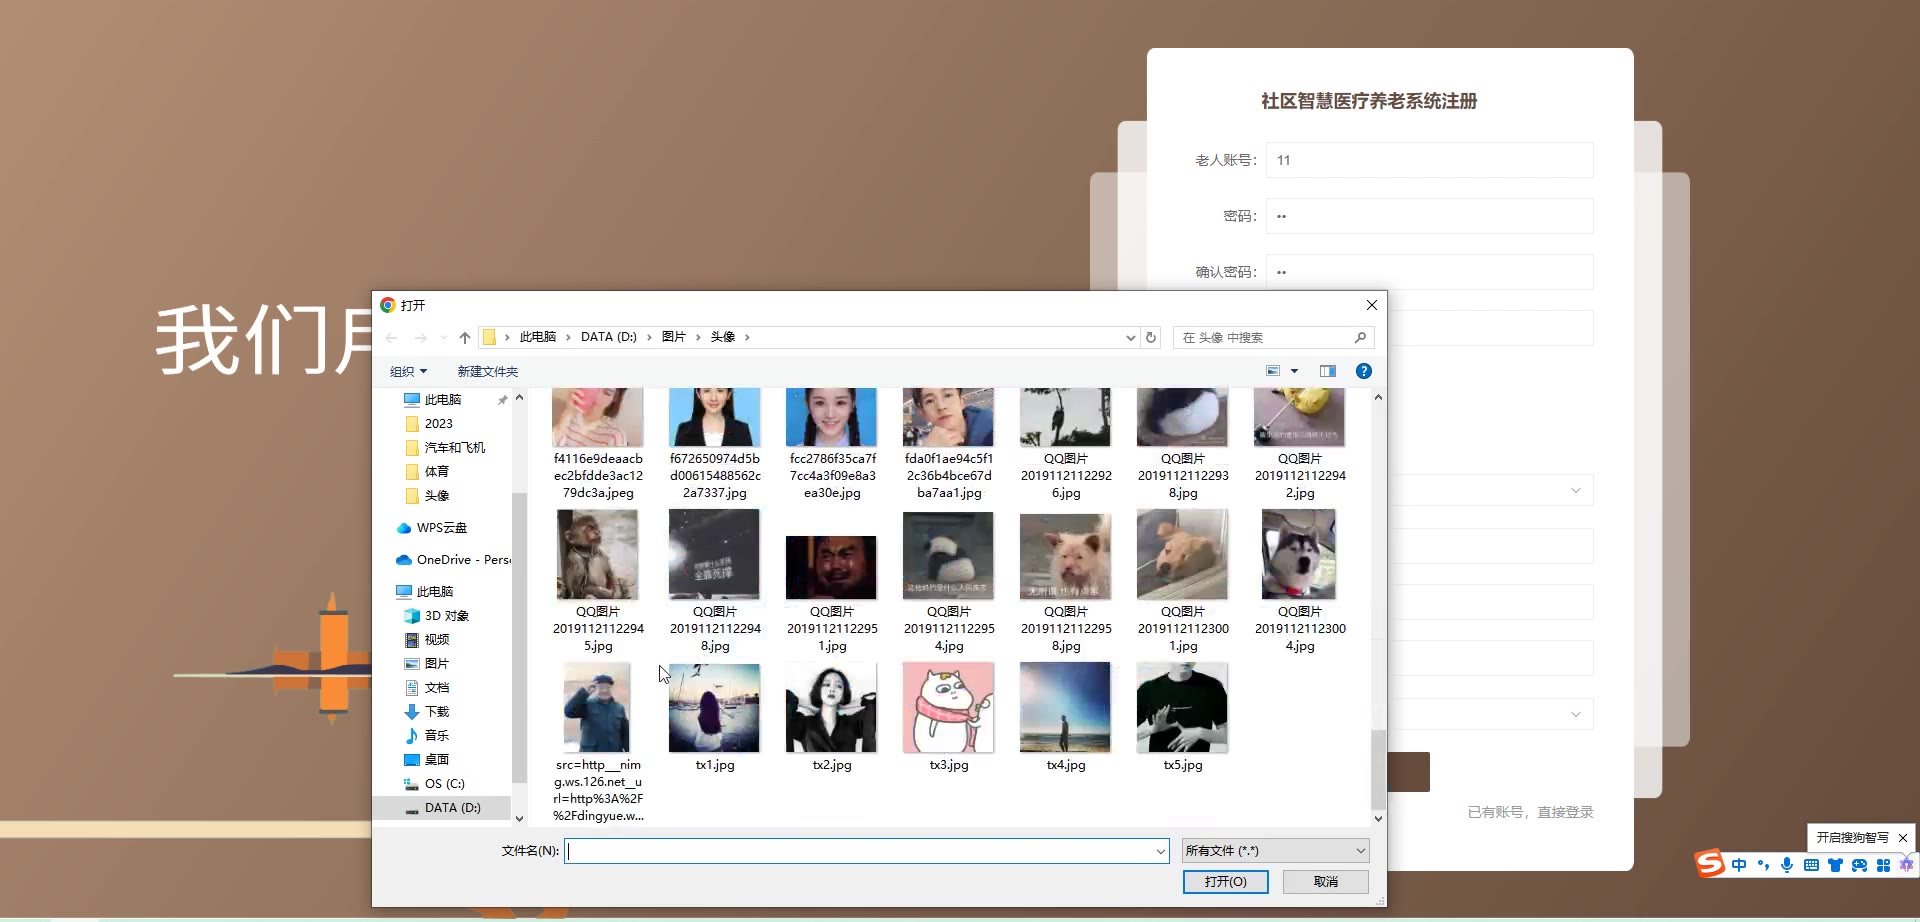Toggle Sogou punctuation mode

tap(1763, 865)
